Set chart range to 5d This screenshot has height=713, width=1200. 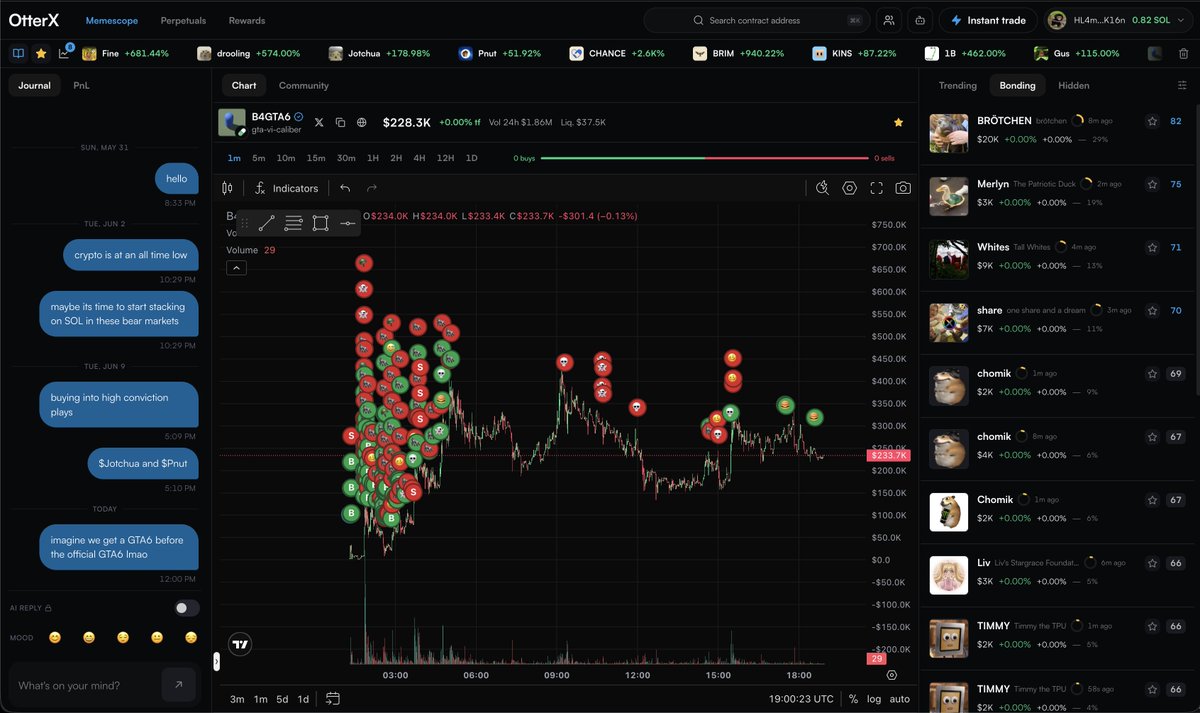[x=282, y=699]
